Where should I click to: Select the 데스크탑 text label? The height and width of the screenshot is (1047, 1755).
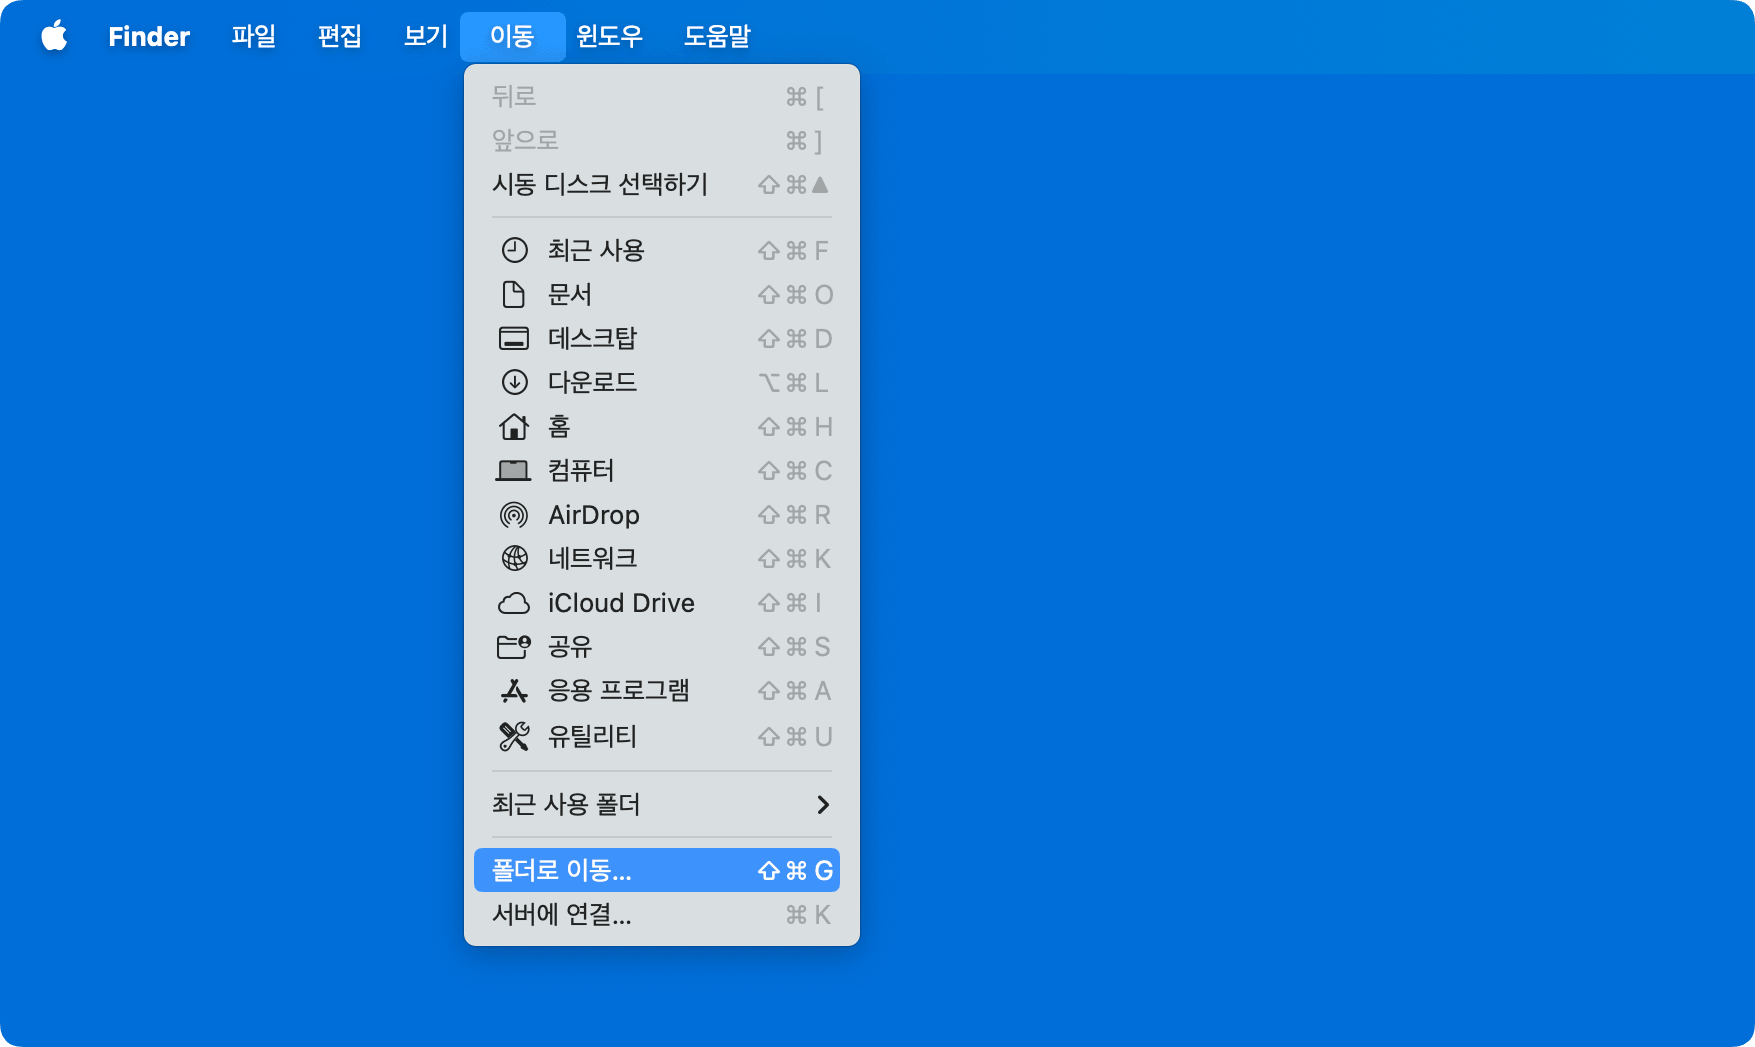[x=592, y=338]
